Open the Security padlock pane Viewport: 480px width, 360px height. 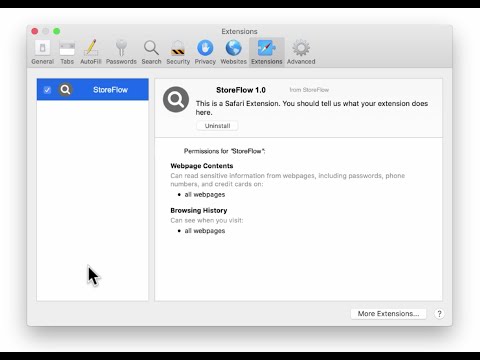[178, 52]
